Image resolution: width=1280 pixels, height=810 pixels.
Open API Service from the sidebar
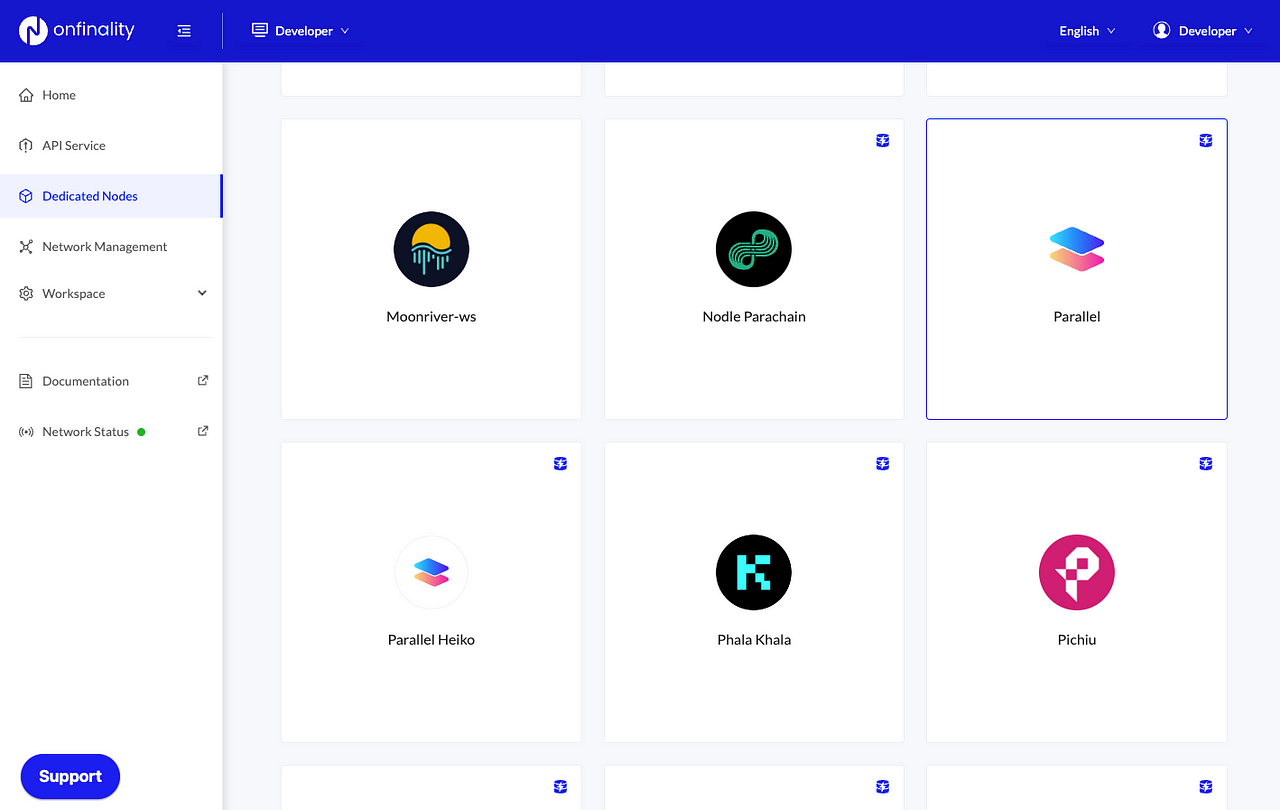click(111, 146)
